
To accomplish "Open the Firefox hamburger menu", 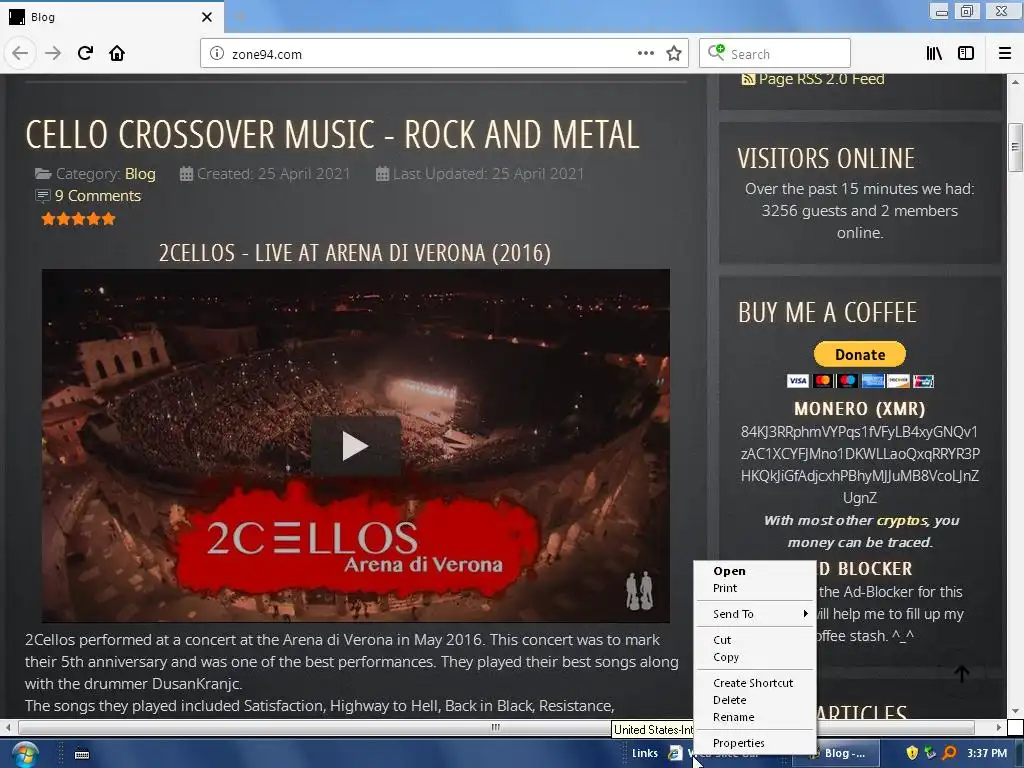I will tap(1005, 54).
